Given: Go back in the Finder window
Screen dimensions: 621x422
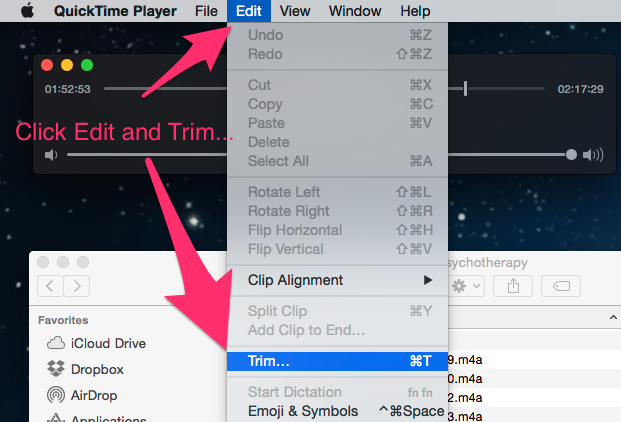Looking at the screenshot, I should [x=50, y=286].
